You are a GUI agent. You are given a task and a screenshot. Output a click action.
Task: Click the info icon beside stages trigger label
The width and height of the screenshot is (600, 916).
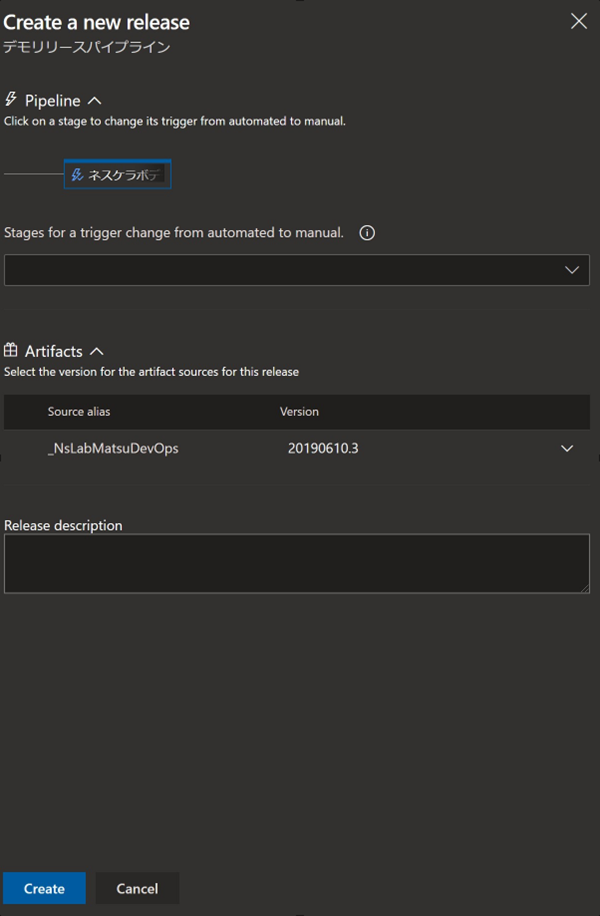point(367,233)
